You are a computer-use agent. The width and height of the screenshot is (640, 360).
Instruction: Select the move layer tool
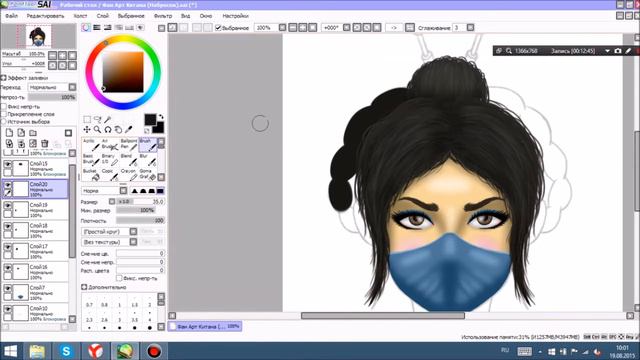coord(87,129)
